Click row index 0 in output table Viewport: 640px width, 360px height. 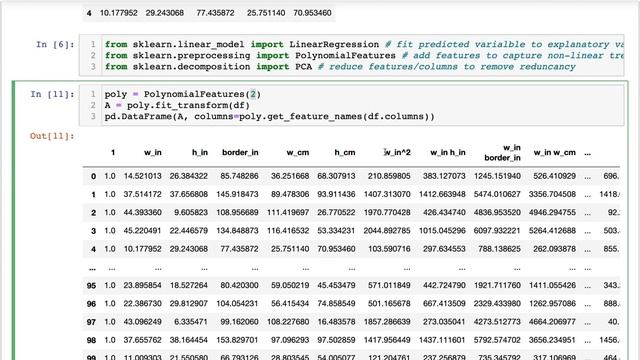[93, 176]
